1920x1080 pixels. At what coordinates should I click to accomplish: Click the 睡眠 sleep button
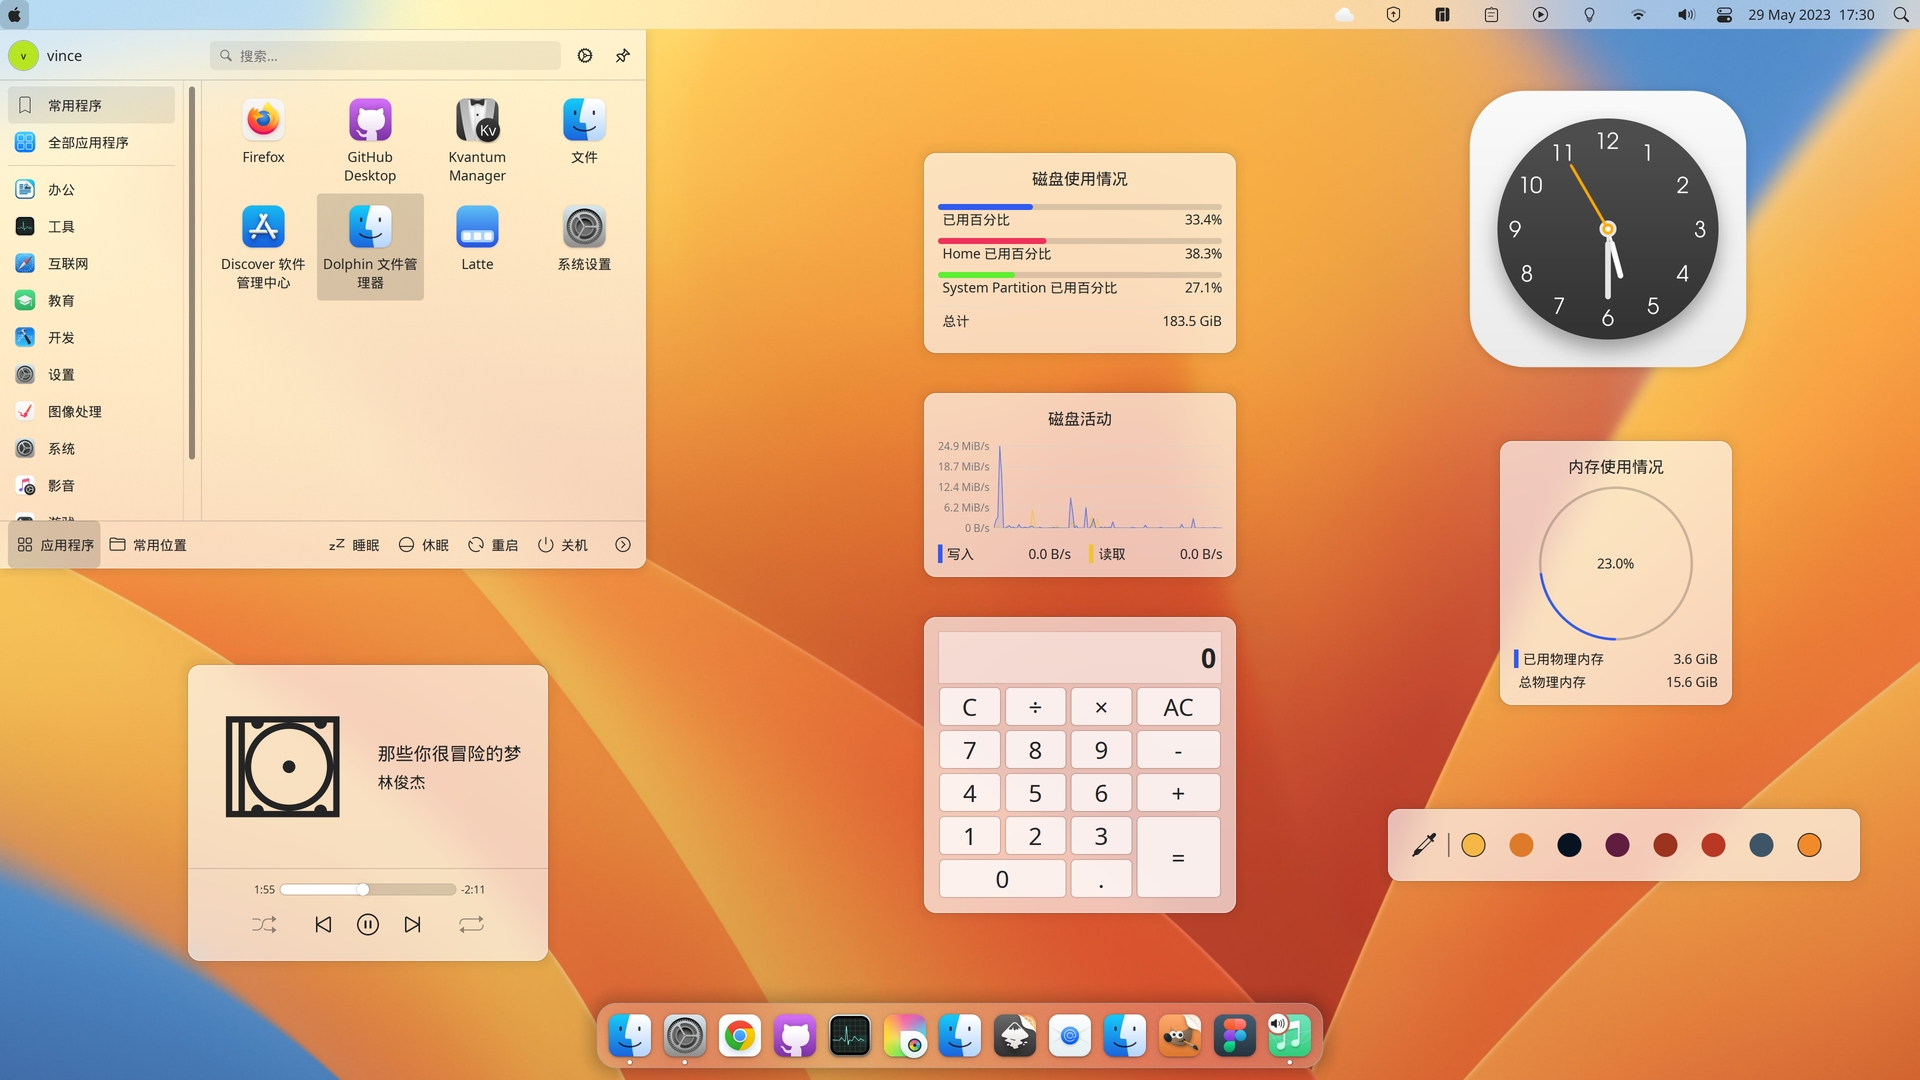click(354, 545)
